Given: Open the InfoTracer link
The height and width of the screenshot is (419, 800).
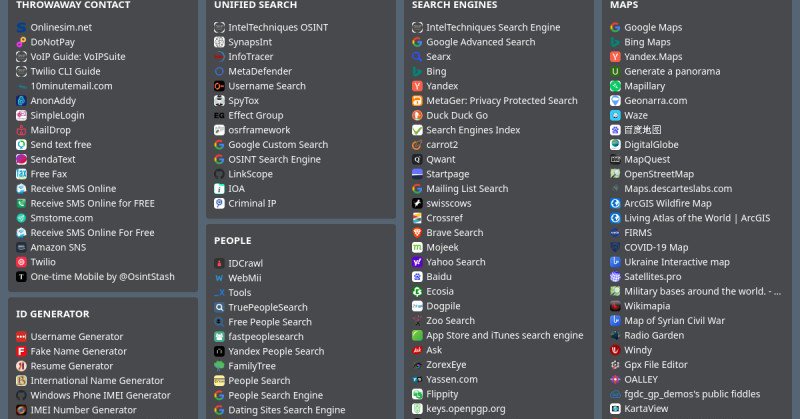Looking at the screenshot, I should 251,57.
